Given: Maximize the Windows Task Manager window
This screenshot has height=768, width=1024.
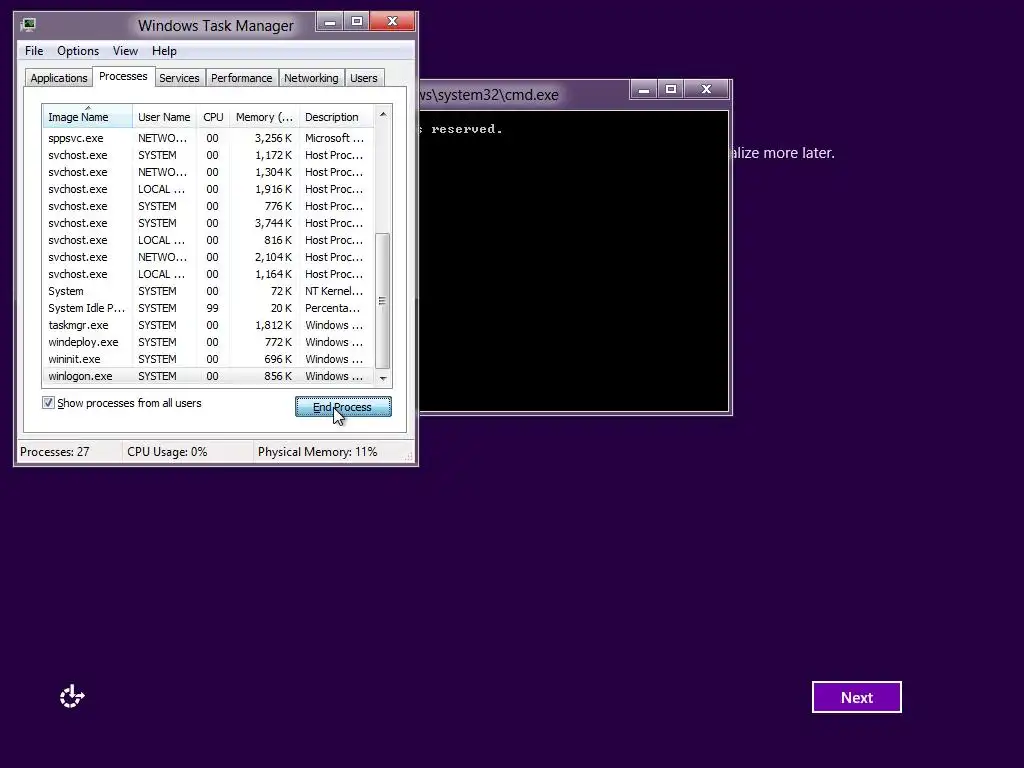Looking at the screenshot, I should click(357, 22).
